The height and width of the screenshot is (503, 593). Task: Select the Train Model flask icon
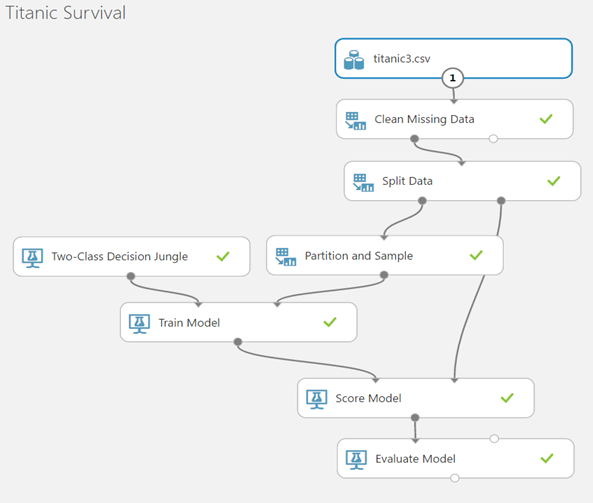(140, 324)
